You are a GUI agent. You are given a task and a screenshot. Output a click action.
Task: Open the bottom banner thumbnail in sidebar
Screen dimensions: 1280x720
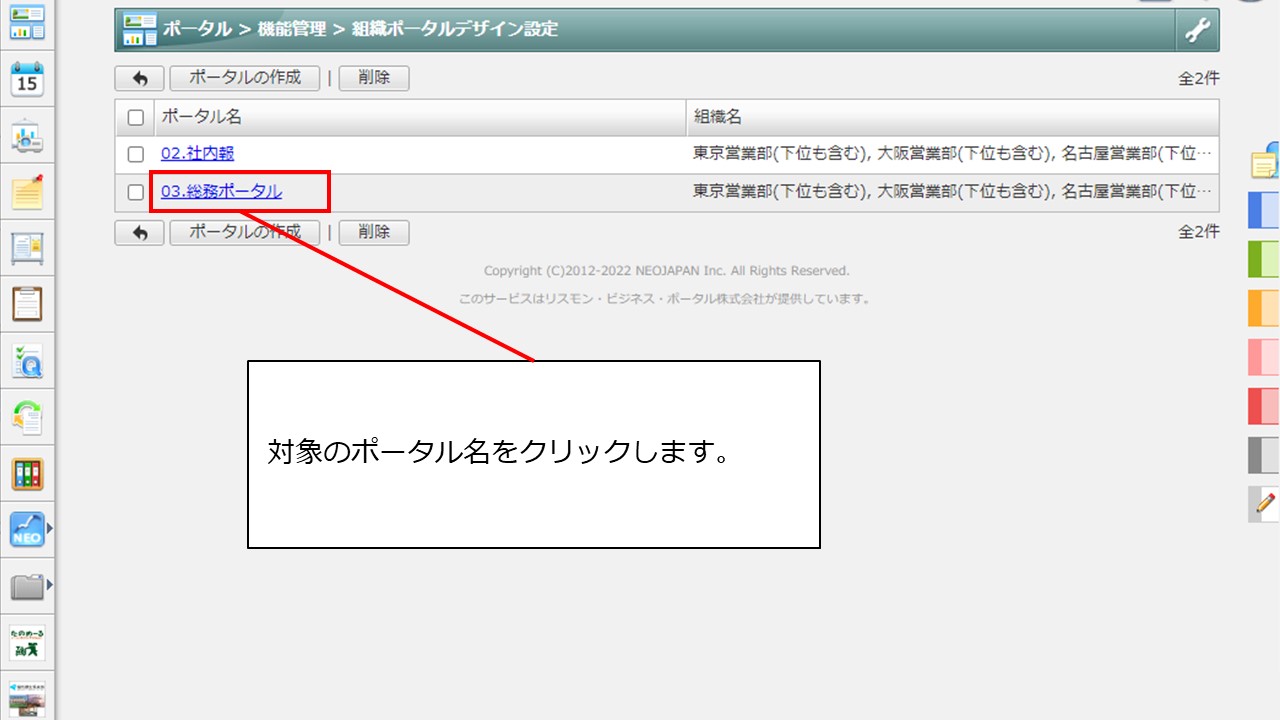click(x=27, y=699)
